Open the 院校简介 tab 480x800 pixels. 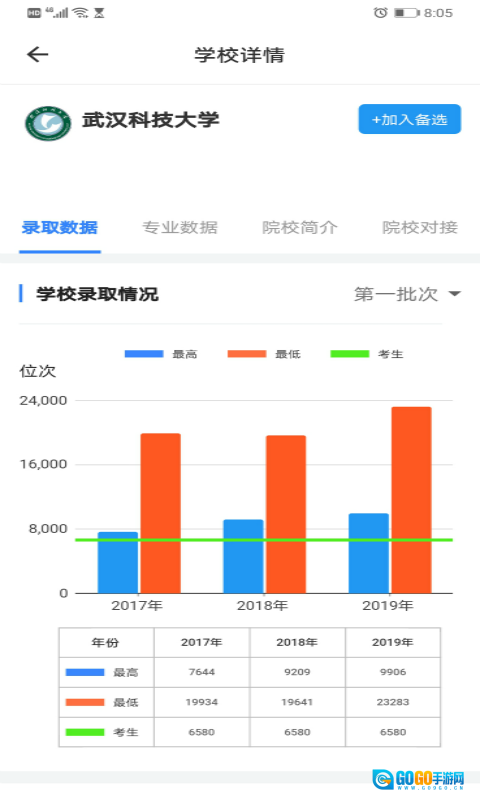[x=300, y=228]
